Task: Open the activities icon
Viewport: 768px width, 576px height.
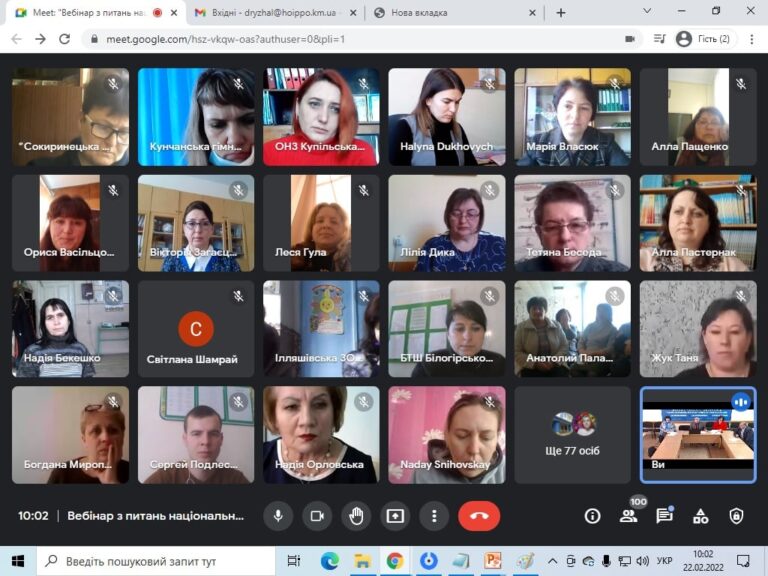Action: (700, 516)
